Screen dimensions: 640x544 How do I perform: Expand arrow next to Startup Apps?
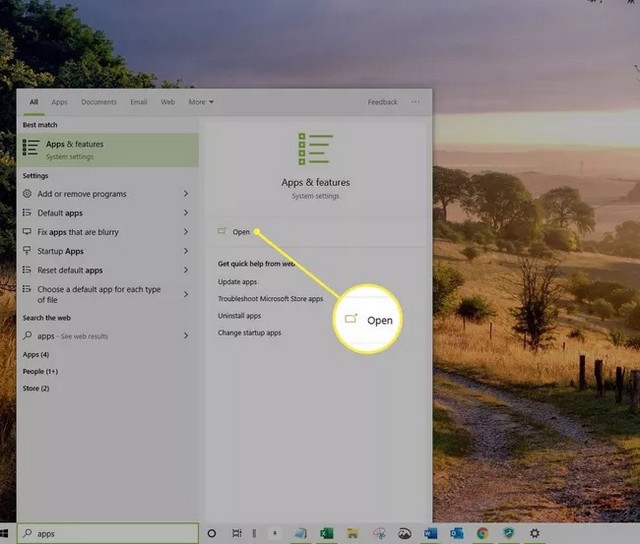(186, 251)
